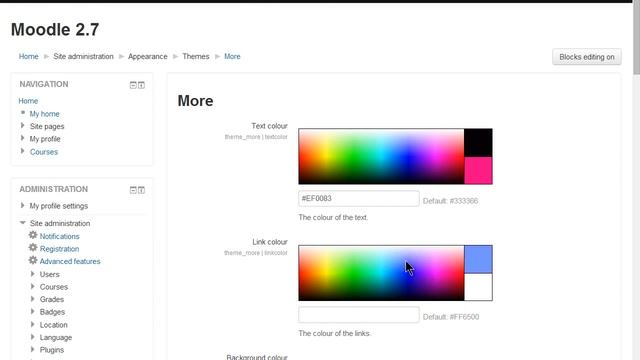The width and height of the screenshot is (640, 360).
Task: Hide the Administration block
Action: pos(133,190)
